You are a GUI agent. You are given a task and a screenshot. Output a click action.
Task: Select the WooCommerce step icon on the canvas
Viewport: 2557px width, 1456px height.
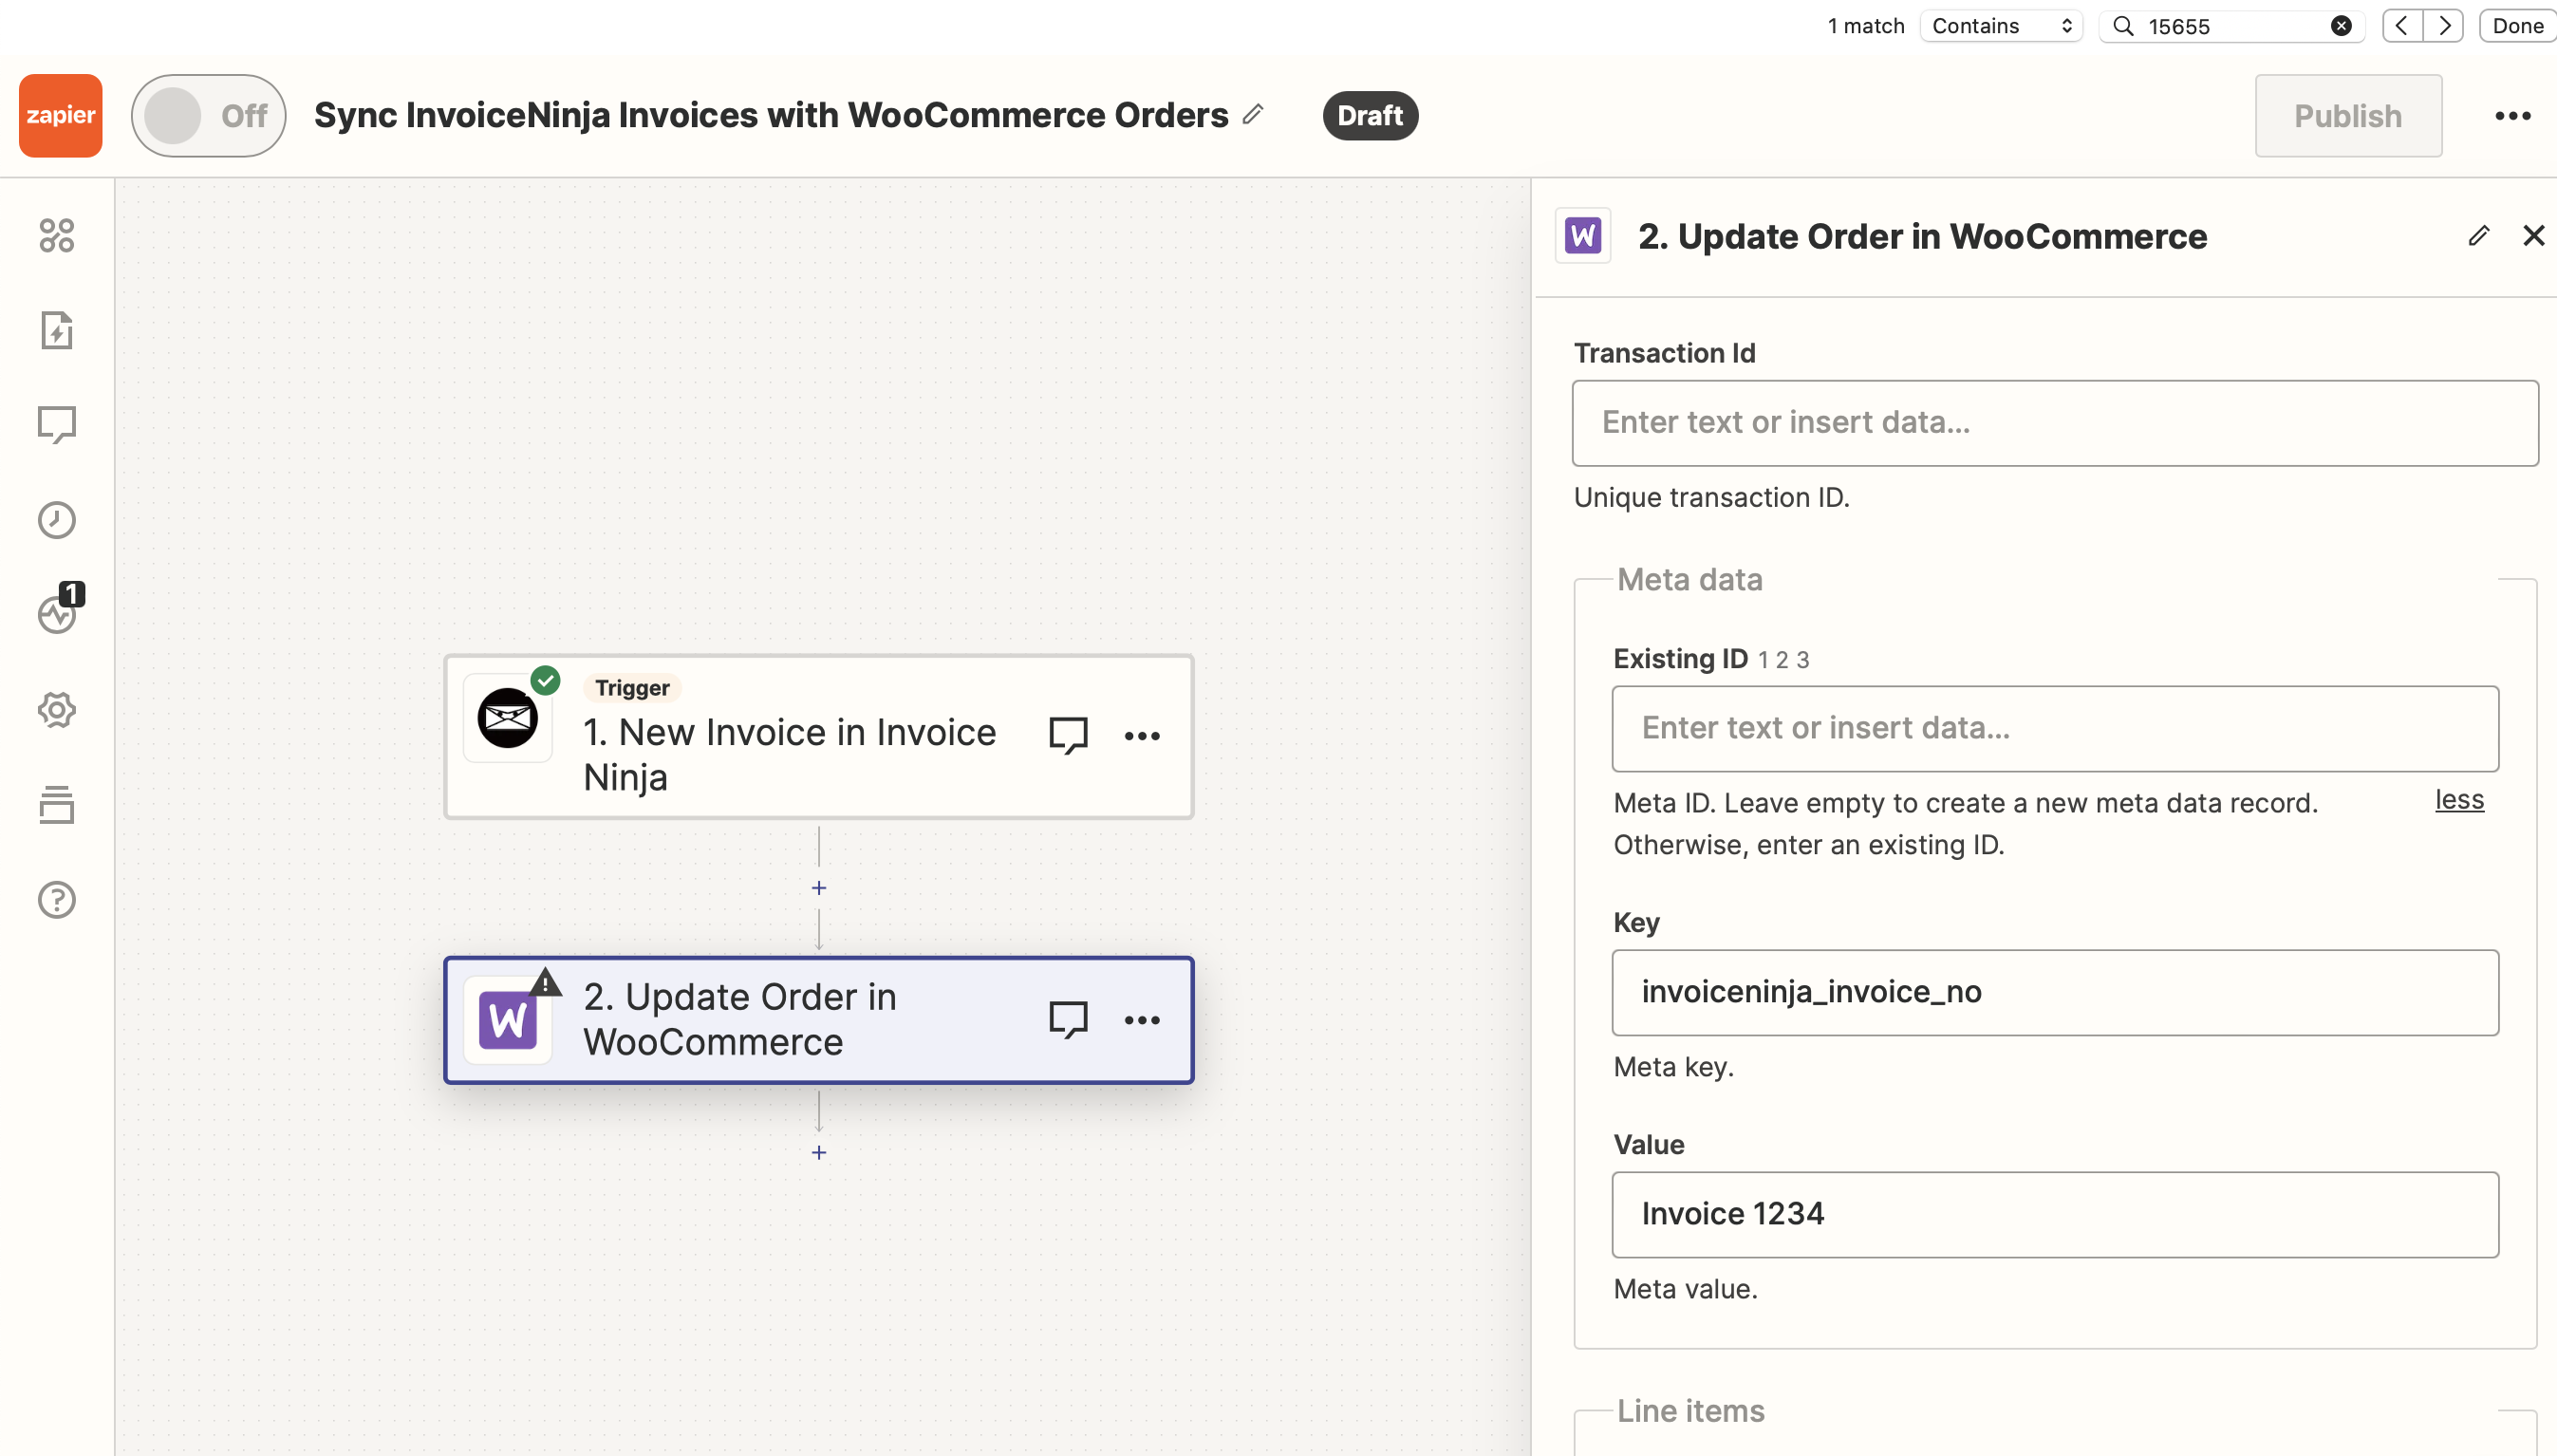coord(508,1020)
